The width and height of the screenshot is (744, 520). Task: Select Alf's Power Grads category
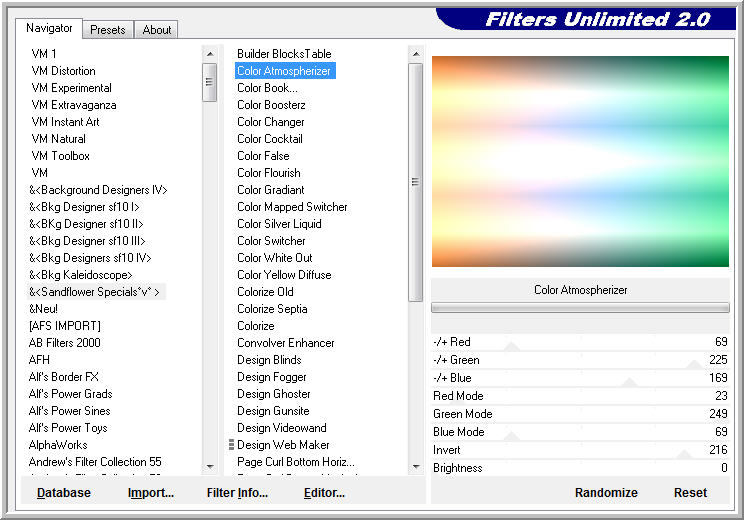(70, 394)
